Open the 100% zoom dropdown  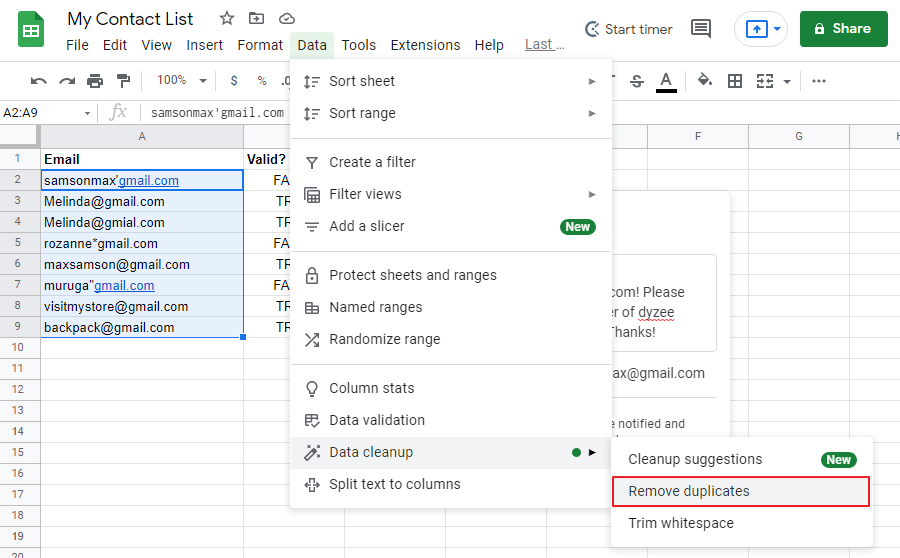(181, 80)
